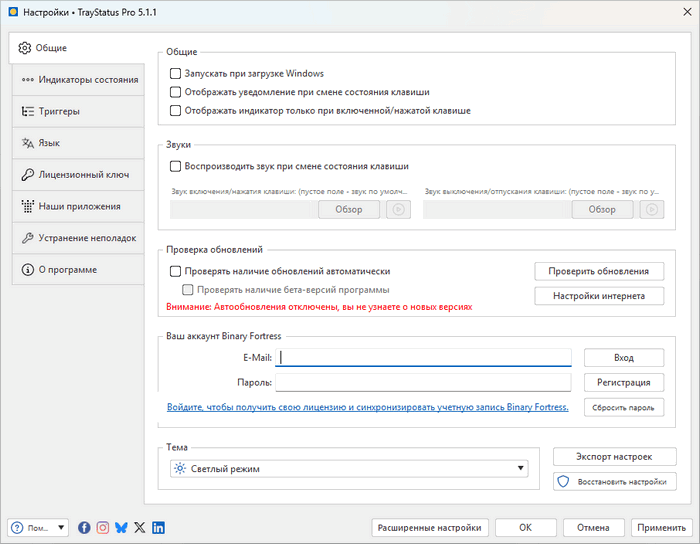Screen dimensions: 700x544
Task: Open Расширенные настройки
Action: pos(430,527)
